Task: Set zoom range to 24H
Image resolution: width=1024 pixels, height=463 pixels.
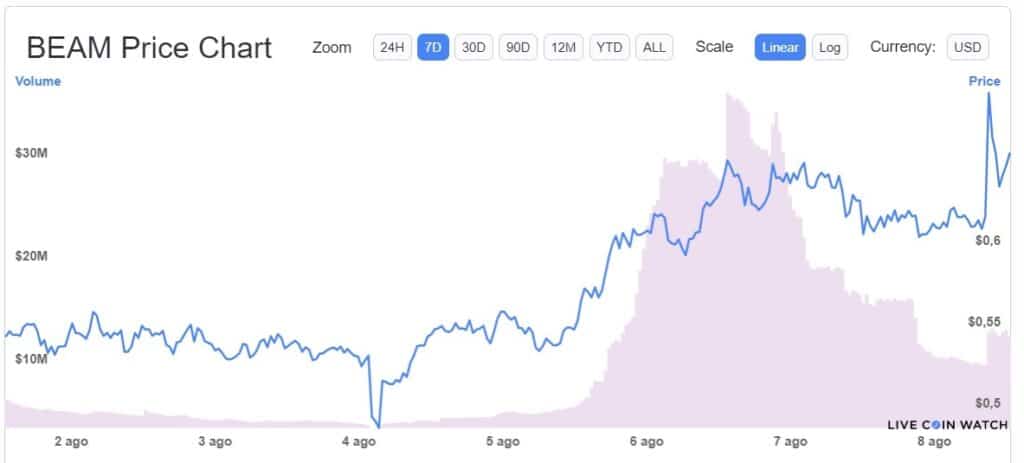Action: (391, 47)
